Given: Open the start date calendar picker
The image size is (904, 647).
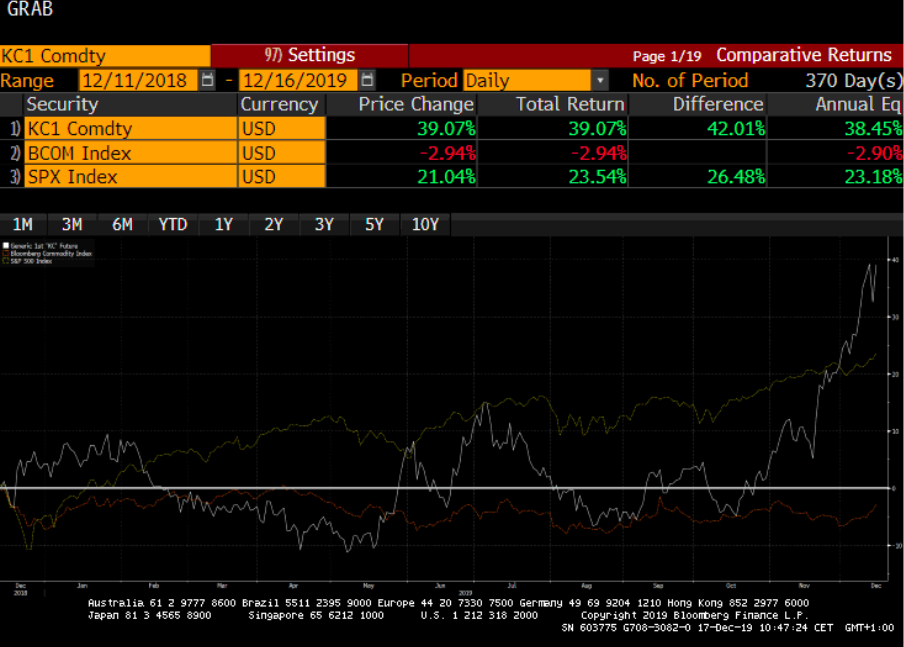Looking at the screenshot, I should point(207,80).
